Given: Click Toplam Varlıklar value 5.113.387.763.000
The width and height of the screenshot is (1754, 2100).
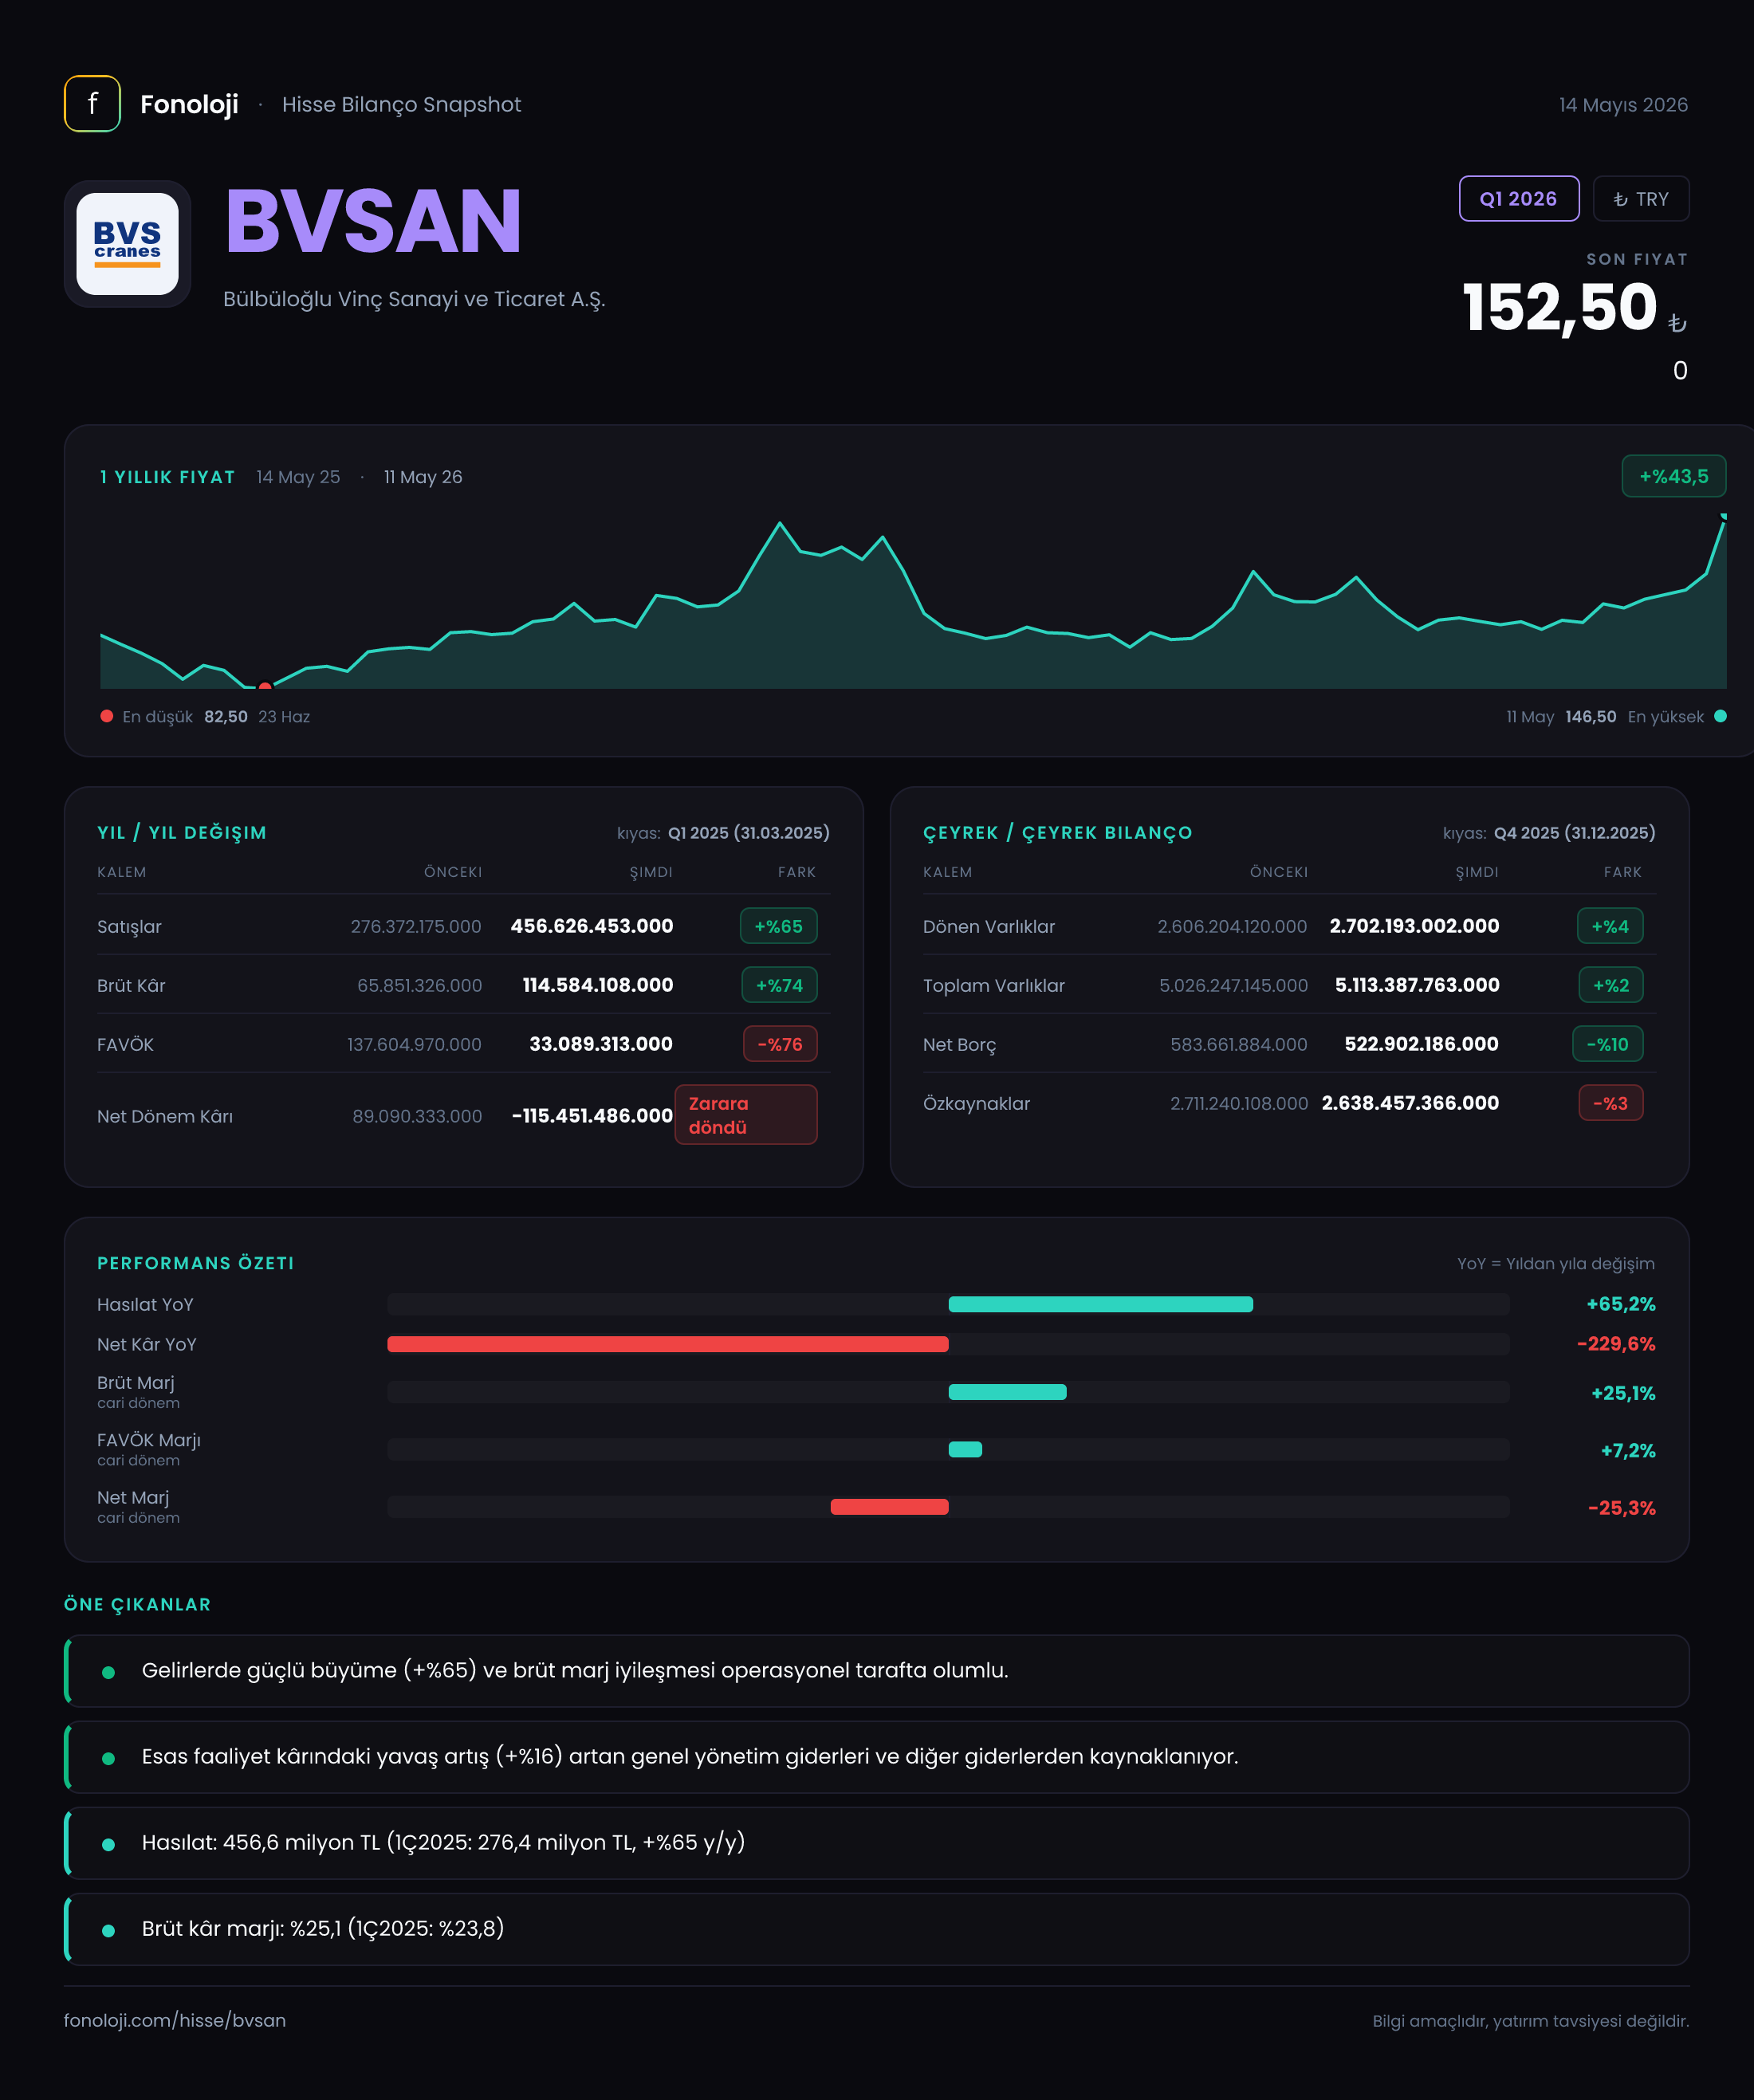Looking at the screenshot, I should (x=1417, y=985).
